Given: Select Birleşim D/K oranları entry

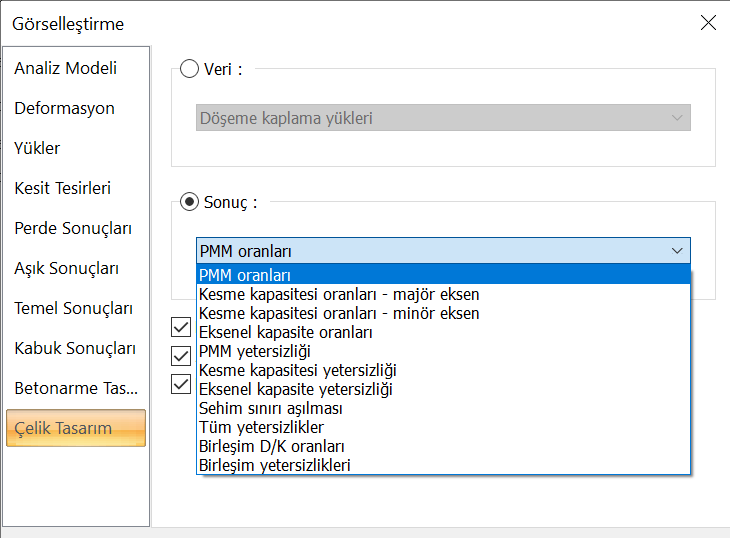Looking at the screenshot, I should pos(272,446).
